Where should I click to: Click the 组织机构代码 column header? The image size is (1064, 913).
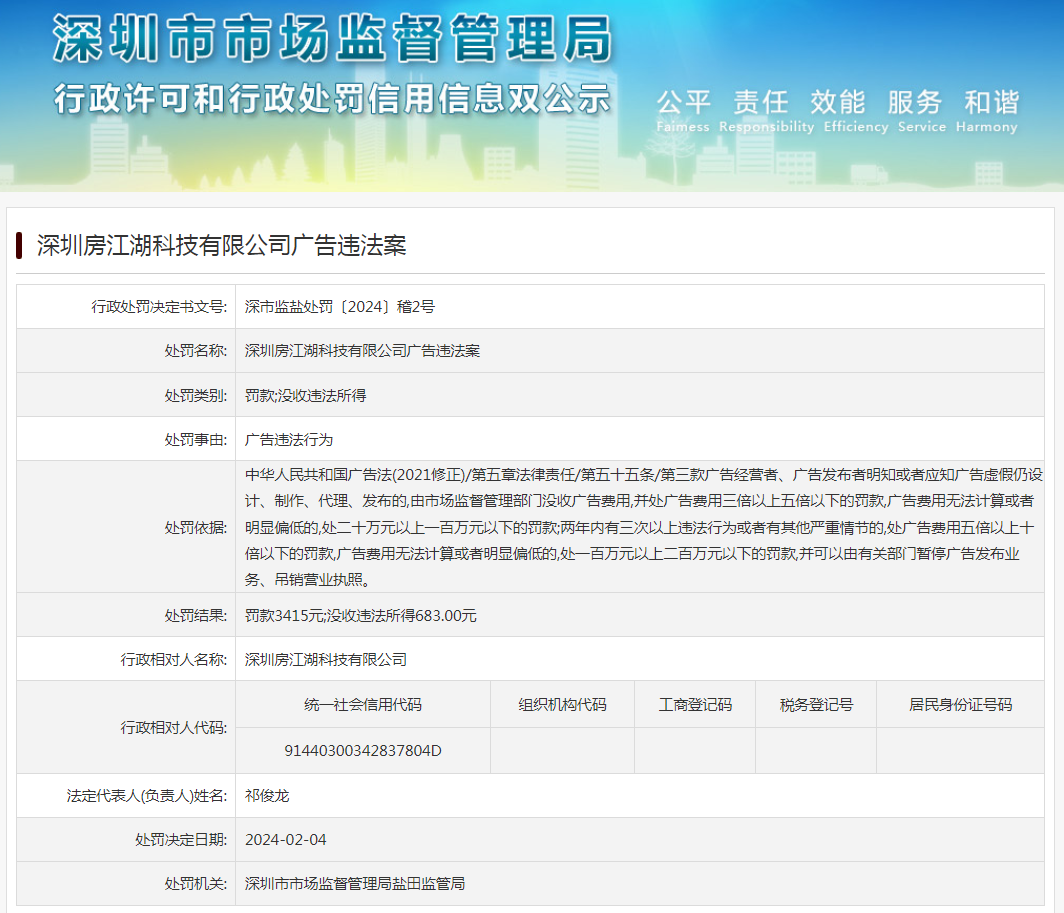point(563,705)
